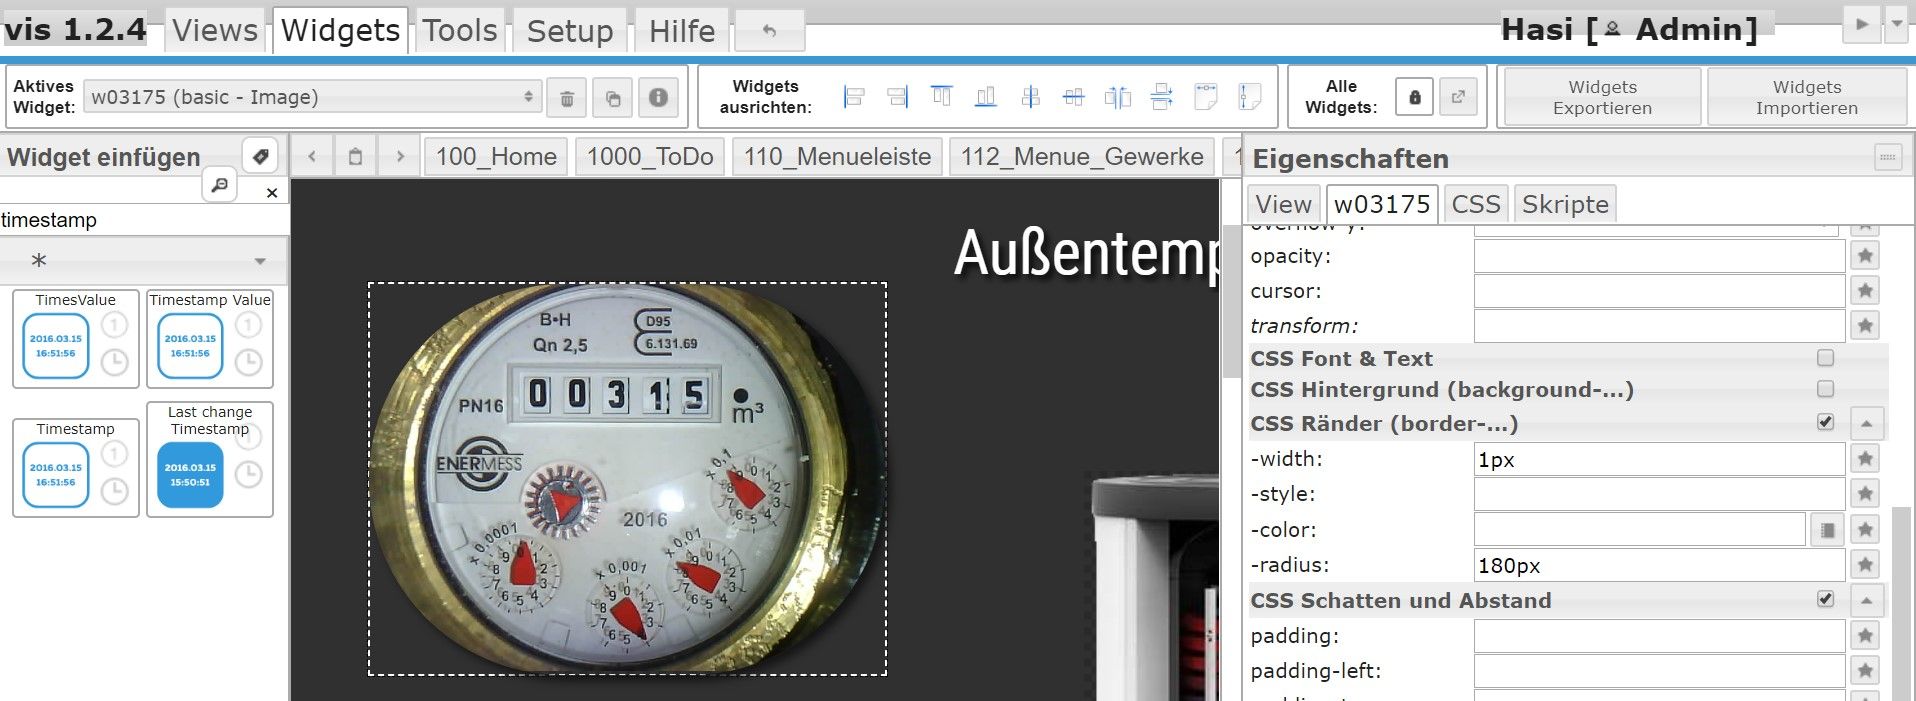Click the undo arrow button
Screen dimensions: 1916x701
pos(769,31)
